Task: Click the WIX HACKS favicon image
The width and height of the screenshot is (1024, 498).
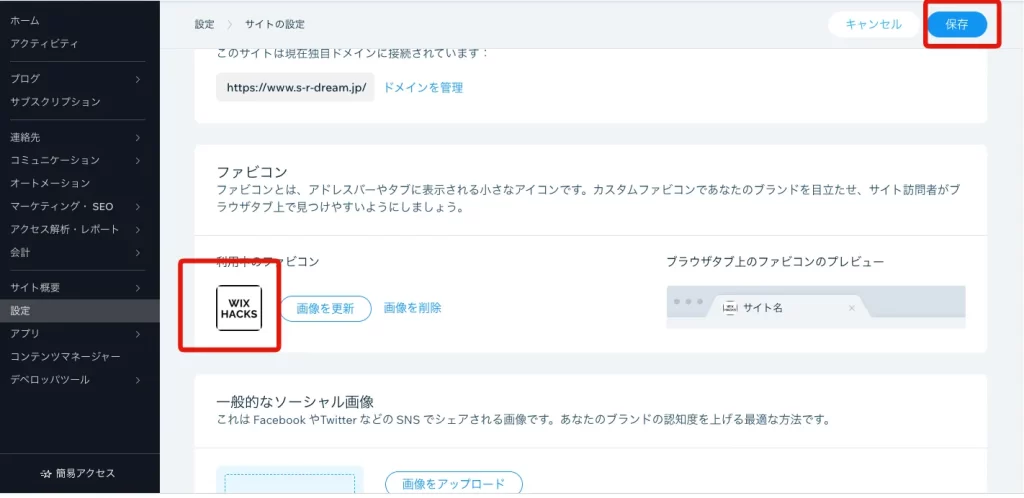Action: [239, 308]
